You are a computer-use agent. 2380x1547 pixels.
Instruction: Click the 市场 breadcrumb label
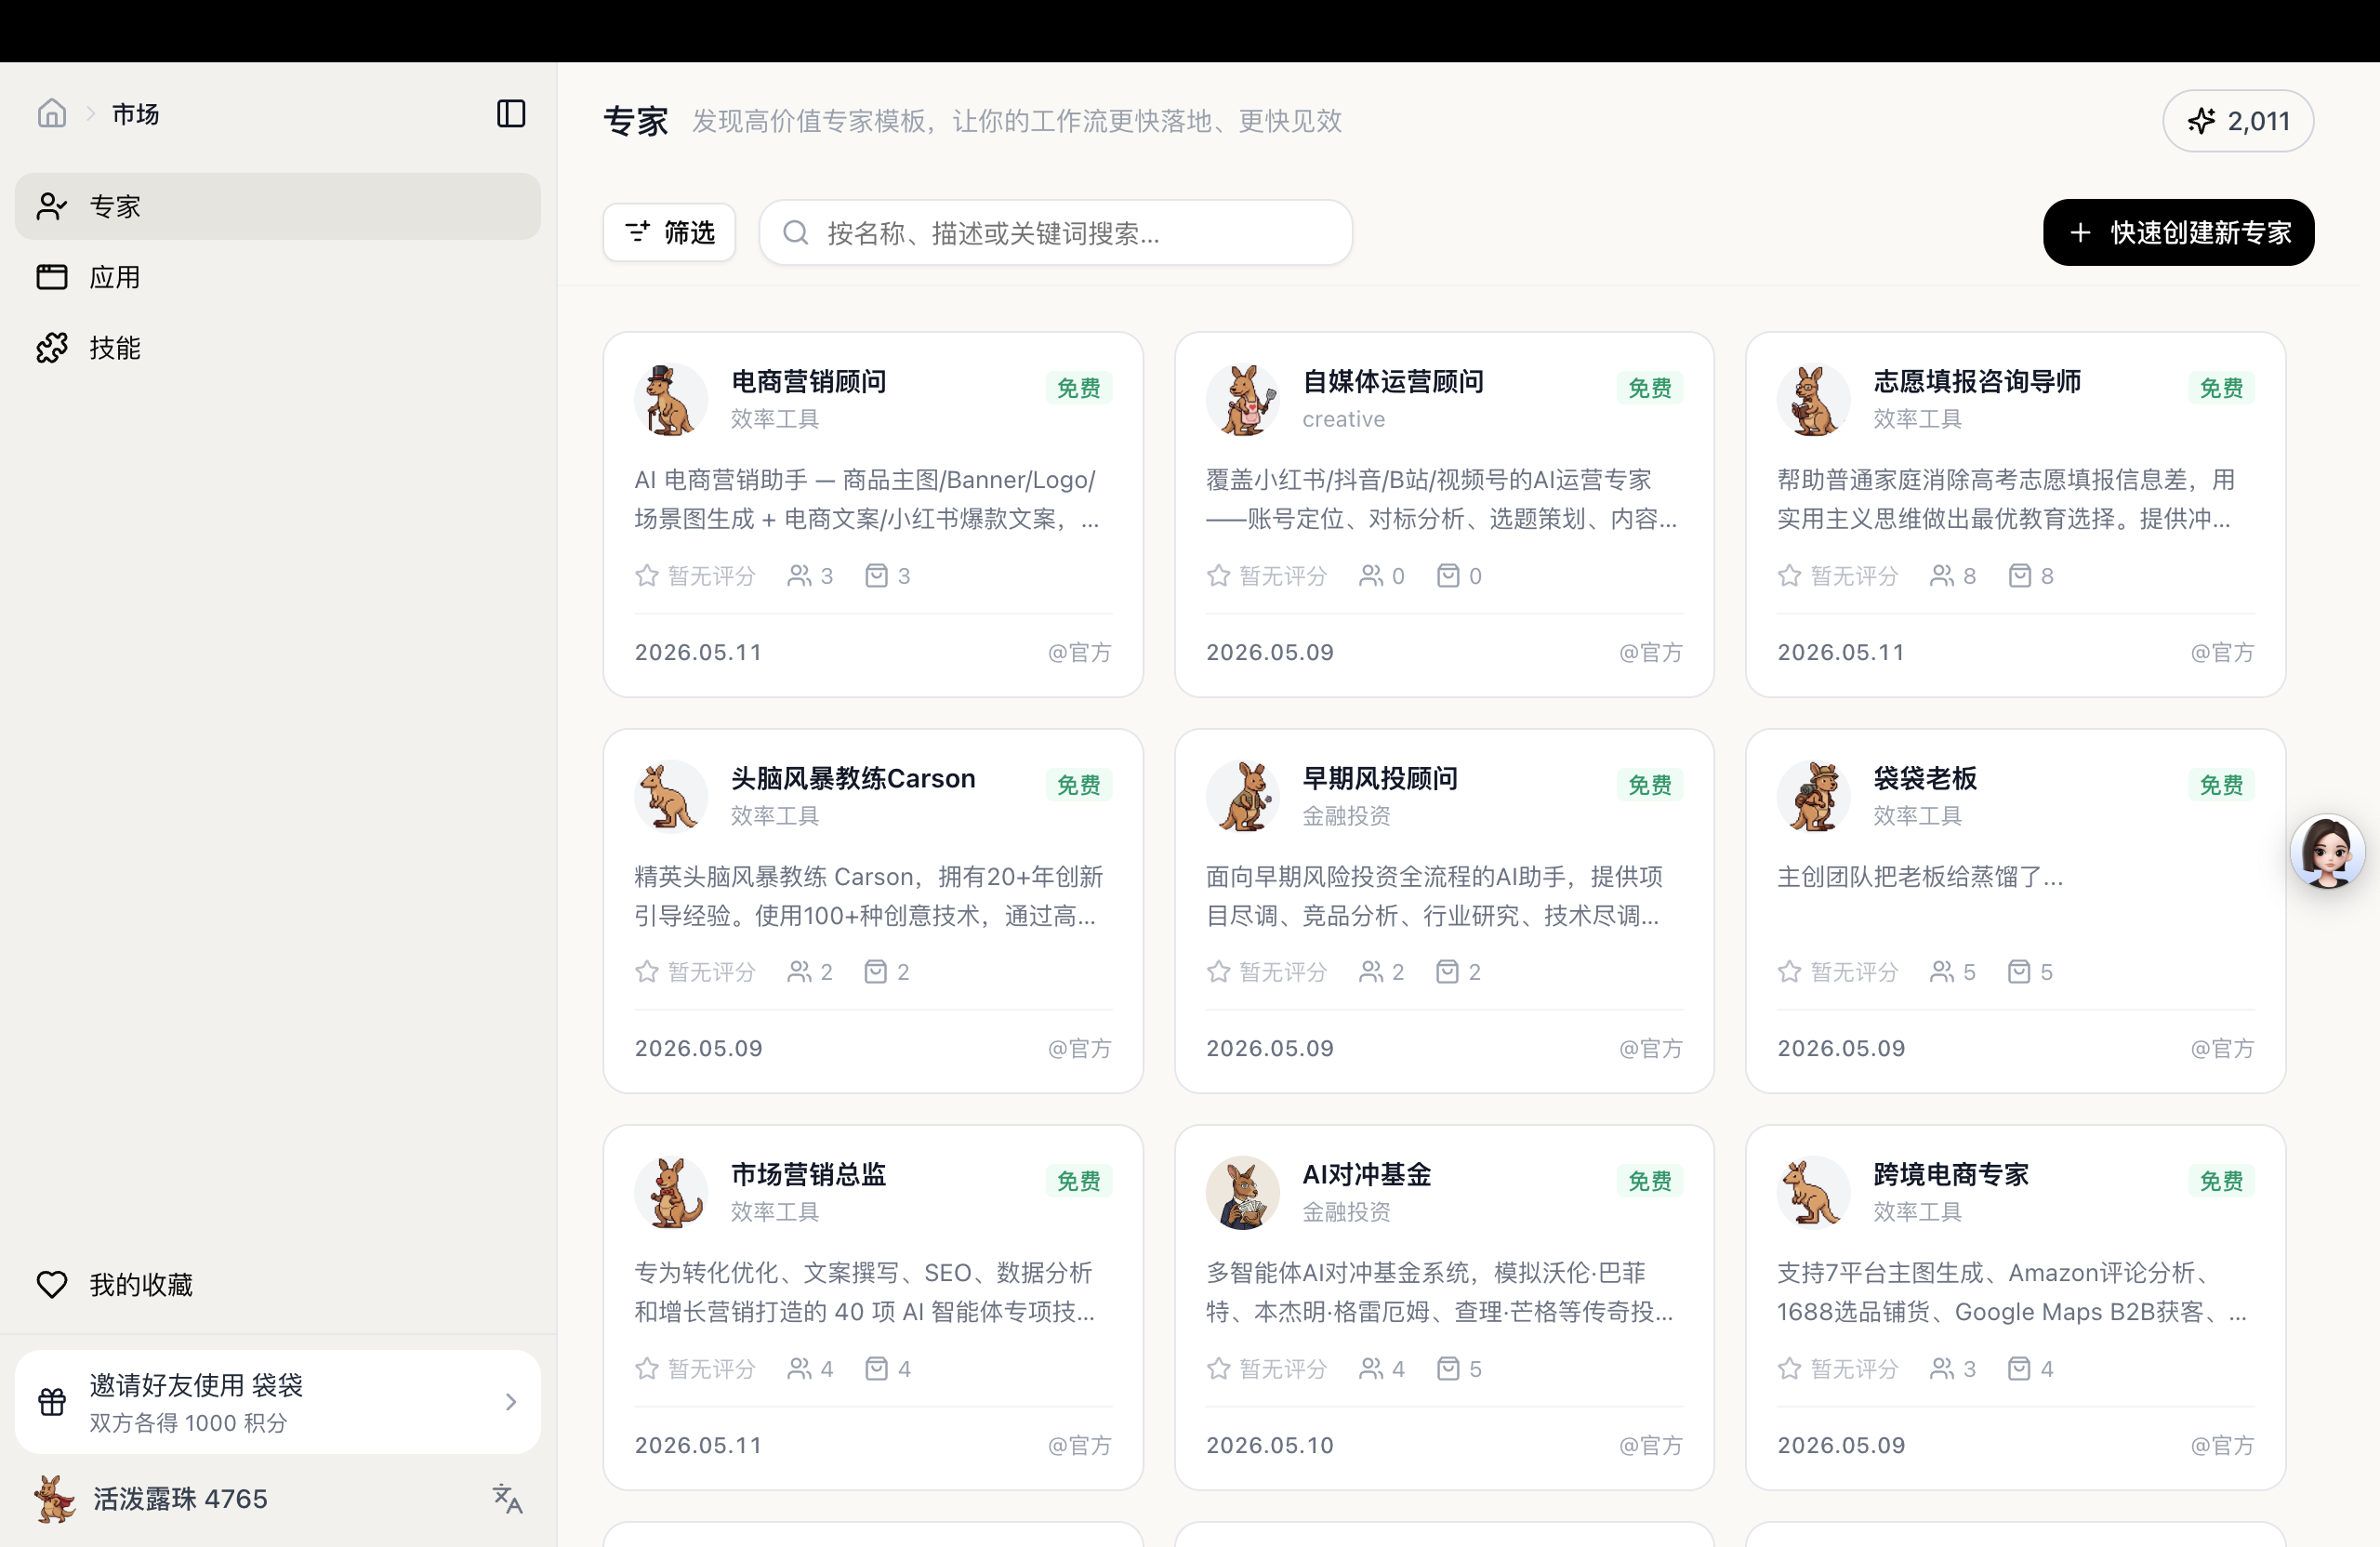tap(135, 114)
